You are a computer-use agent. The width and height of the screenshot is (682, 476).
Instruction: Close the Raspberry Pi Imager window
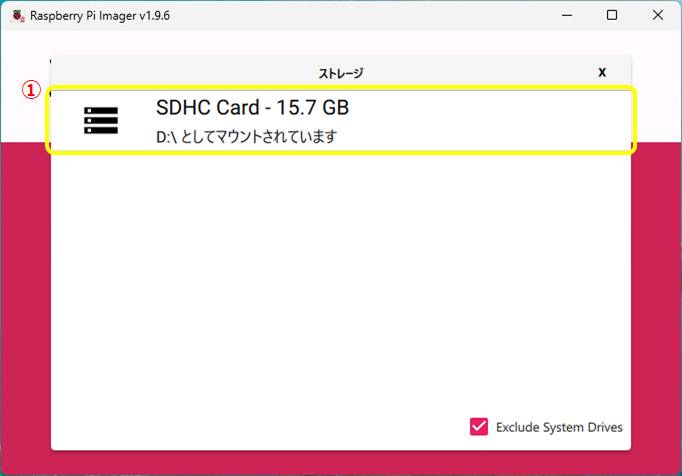[x=657, y=16]
